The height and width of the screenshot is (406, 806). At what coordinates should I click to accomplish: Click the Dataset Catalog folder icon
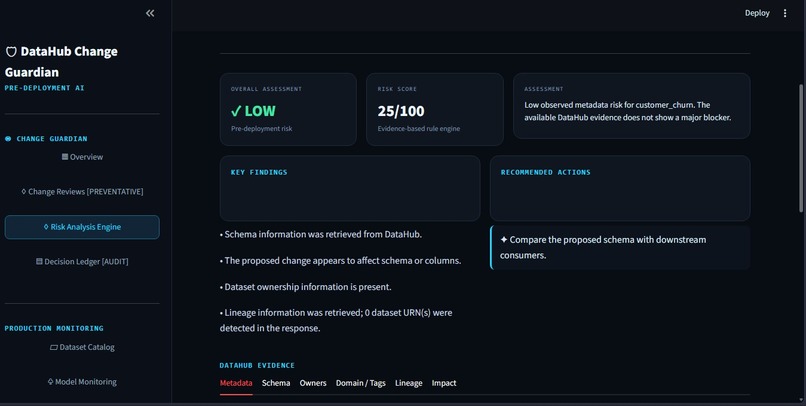(53, 347)
